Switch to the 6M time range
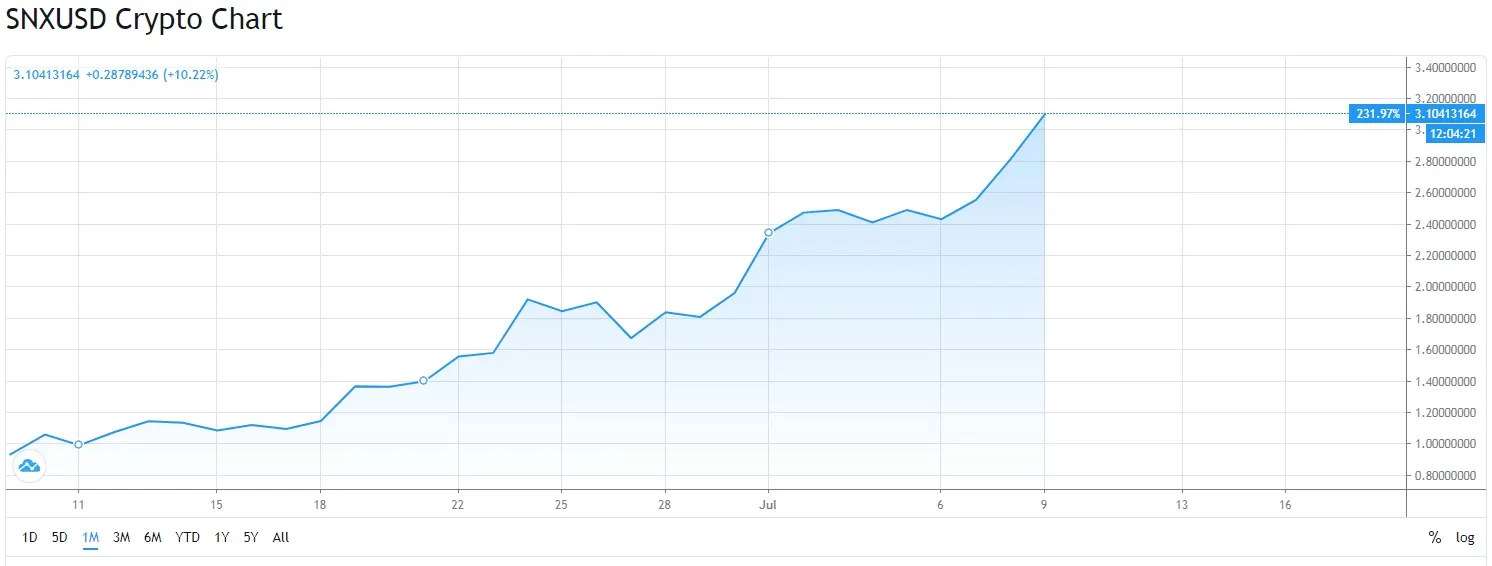 [x=153, y=538]
